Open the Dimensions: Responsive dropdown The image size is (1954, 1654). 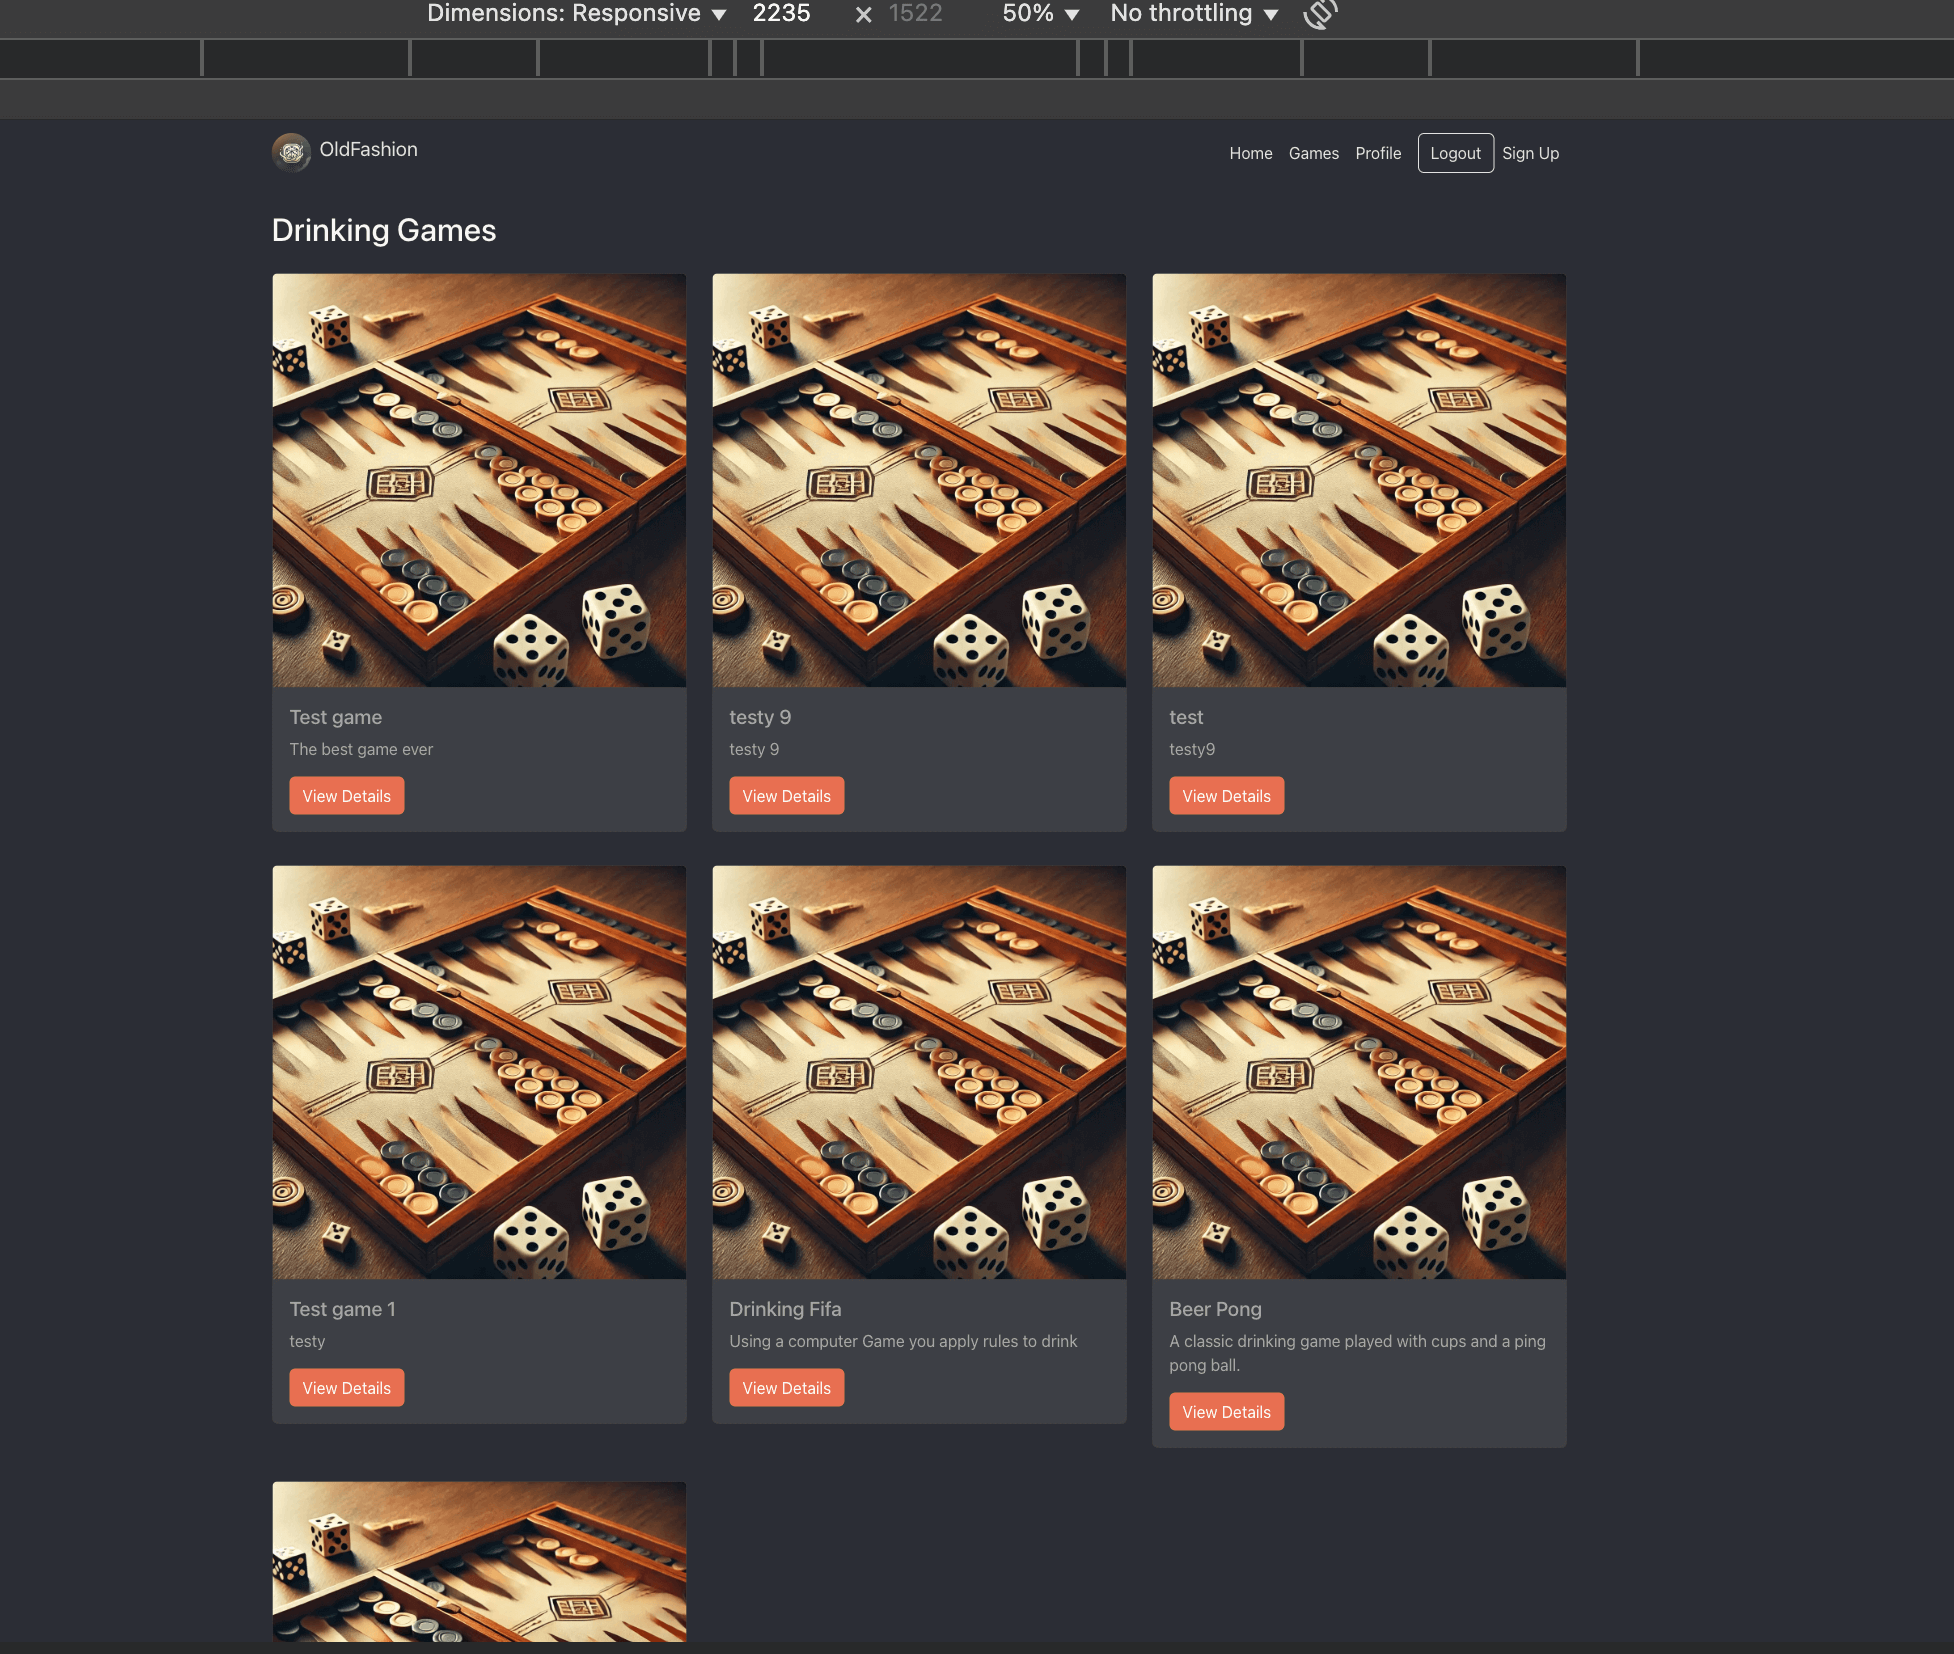point(576,13)
